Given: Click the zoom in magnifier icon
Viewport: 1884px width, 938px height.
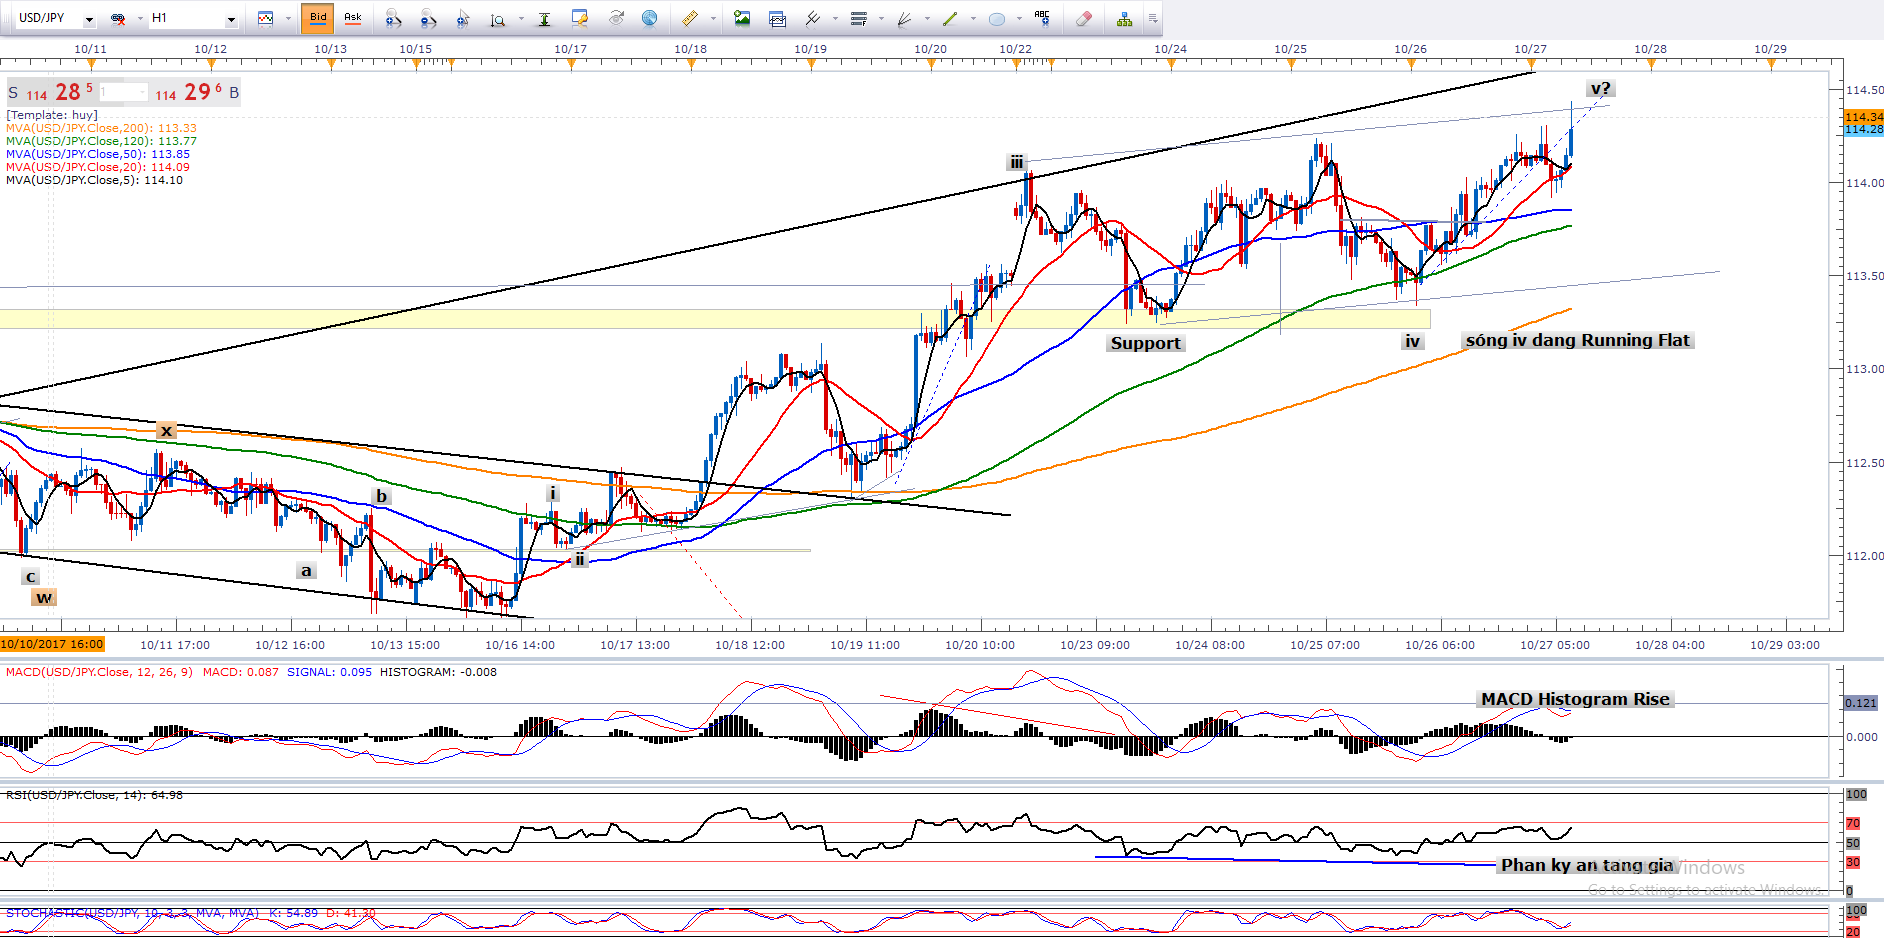Looking at the screenshot, I should pos(393,18).
